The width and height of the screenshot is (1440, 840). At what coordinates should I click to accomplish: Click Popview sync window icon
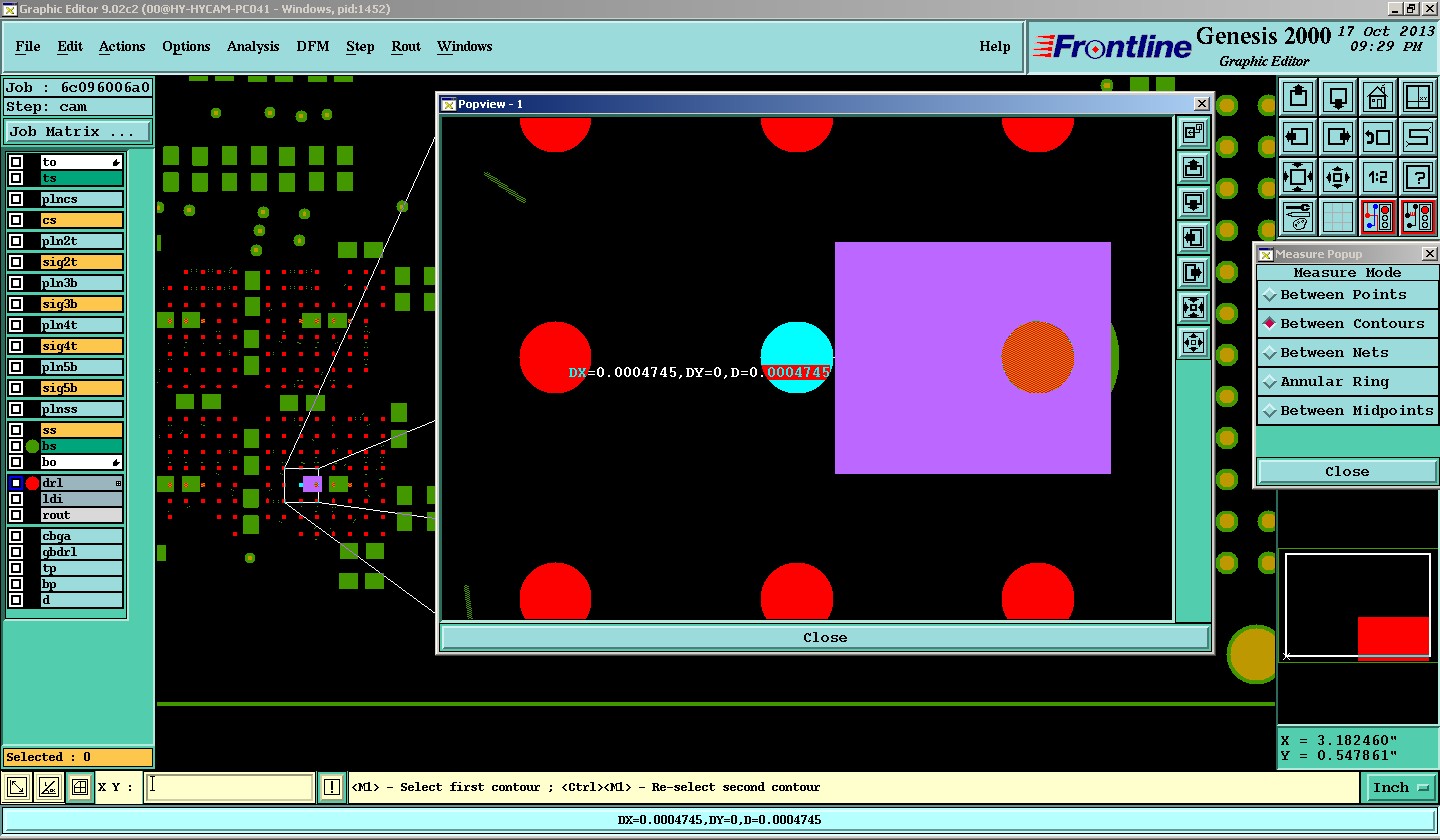pos(1193,132)
